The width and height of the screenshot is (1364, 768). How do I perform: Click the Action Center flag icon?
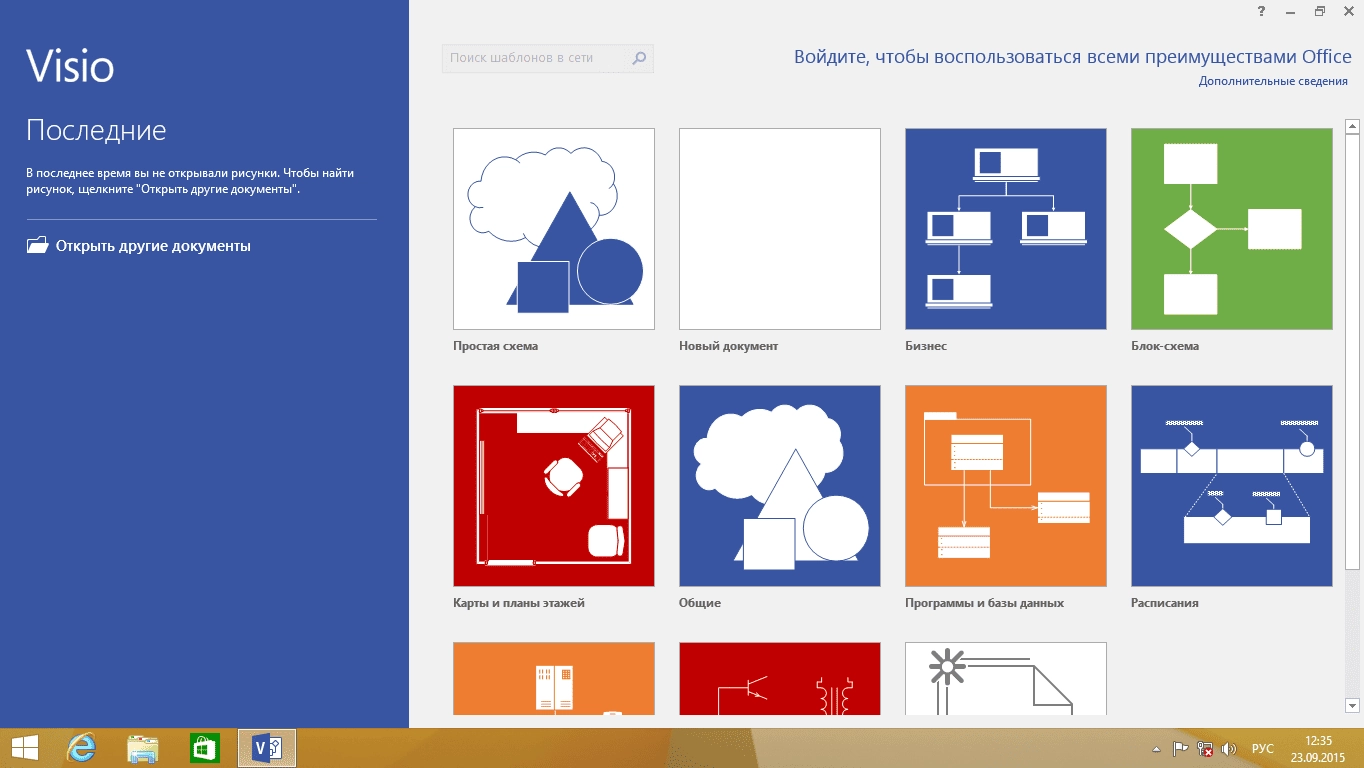(x=1180, y=749)
